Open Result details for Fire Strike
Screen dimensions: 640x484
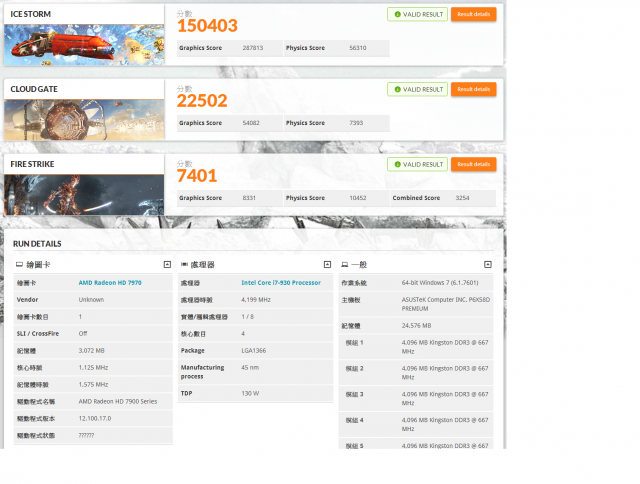point(473,164)
